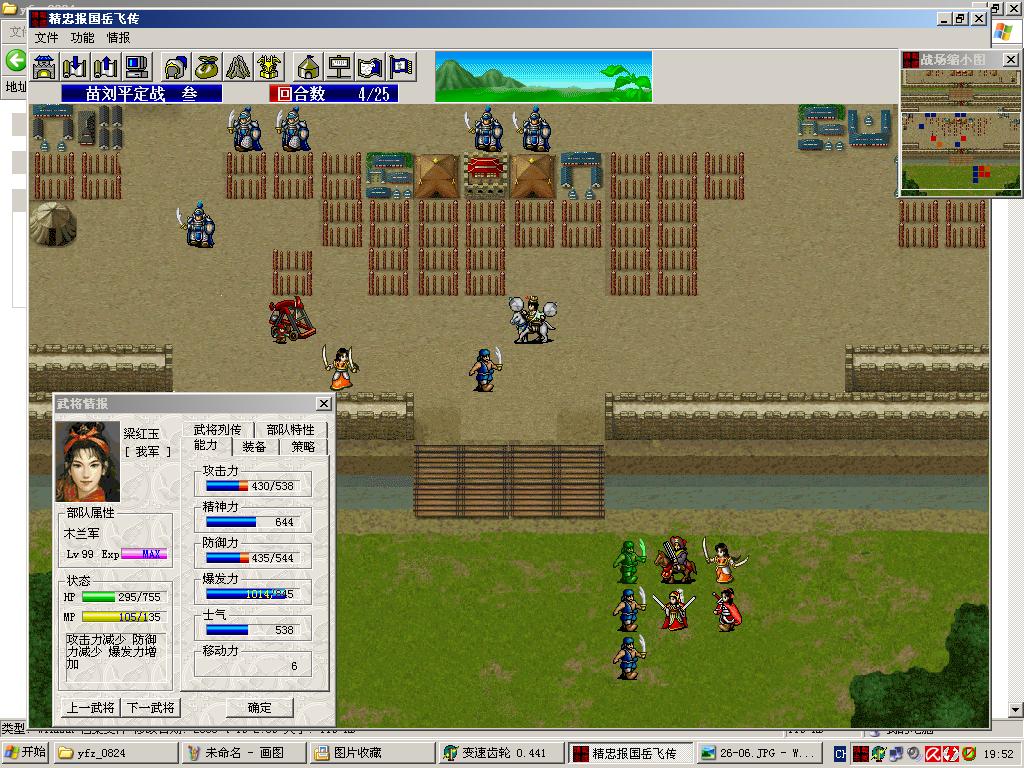Image resolution: width=1024 pixels, height=768 pixels.
Task: Open the 情报 menu
Action: (x=119, y=38)
